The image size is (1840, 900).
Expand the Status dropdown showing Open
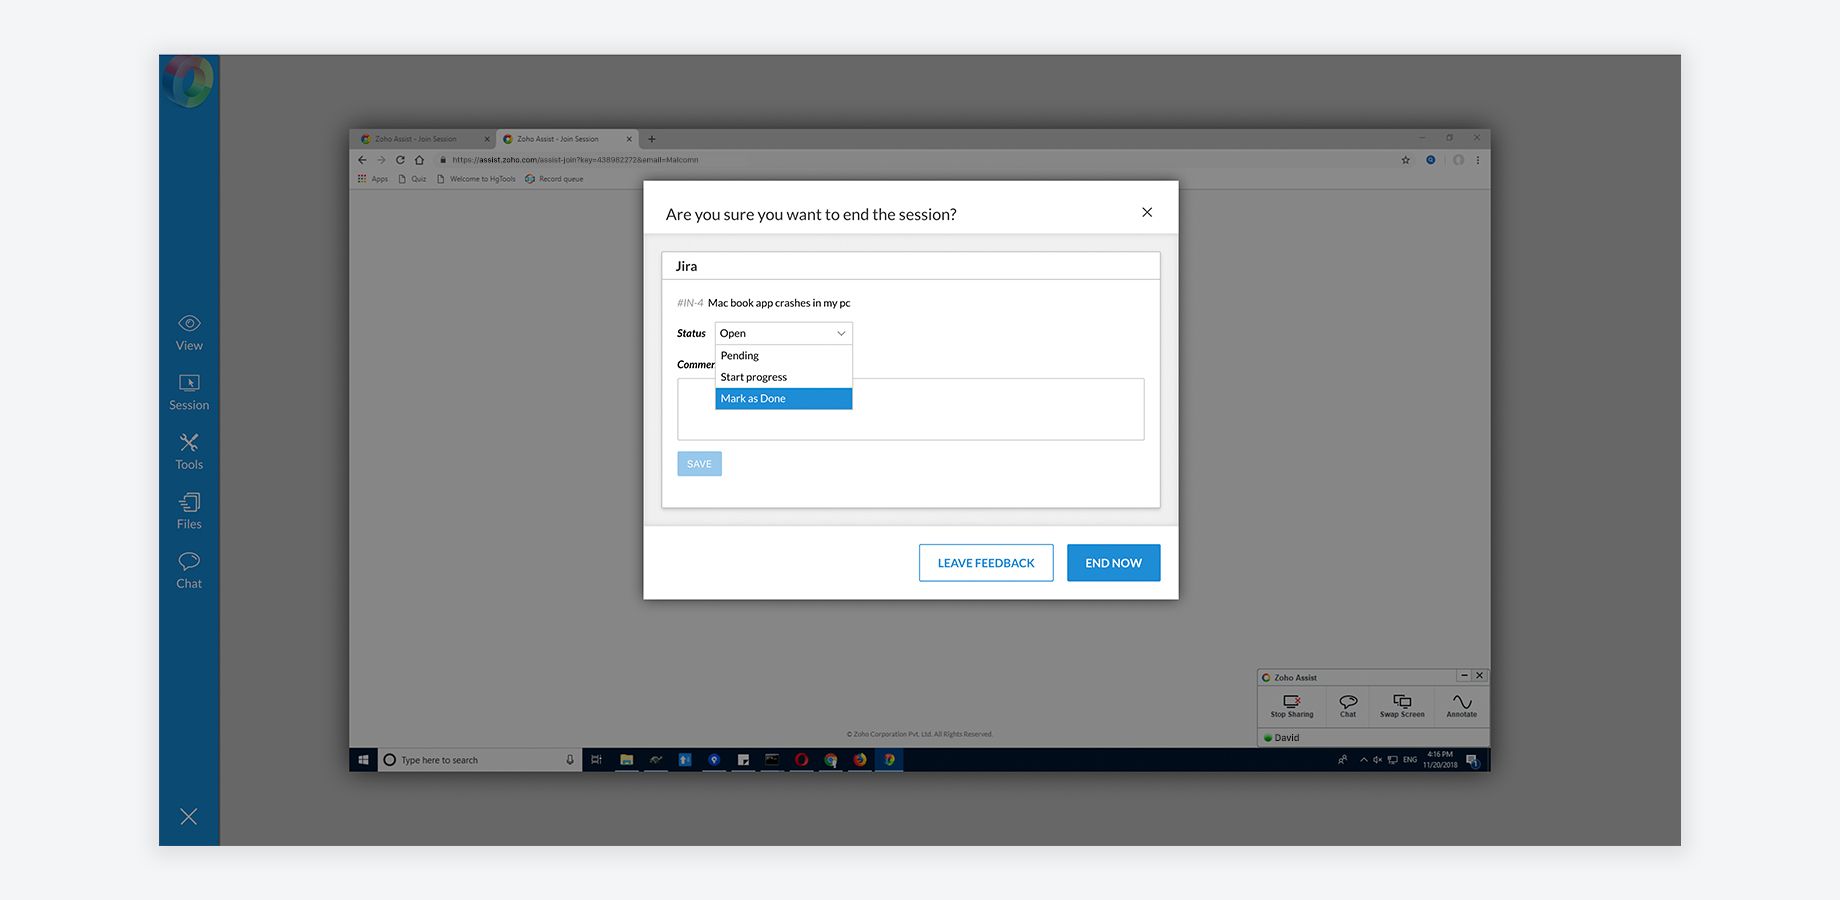[x=783, y=333]
